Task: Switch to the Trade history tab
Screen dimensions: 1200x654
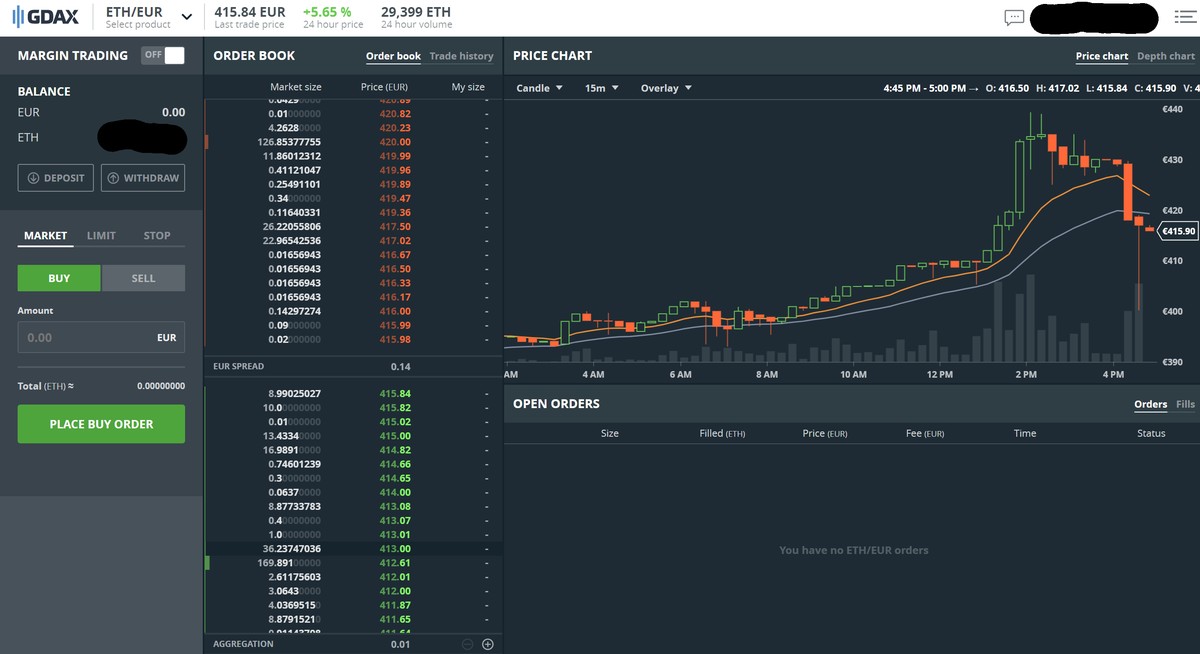Action: pos(461,56)
